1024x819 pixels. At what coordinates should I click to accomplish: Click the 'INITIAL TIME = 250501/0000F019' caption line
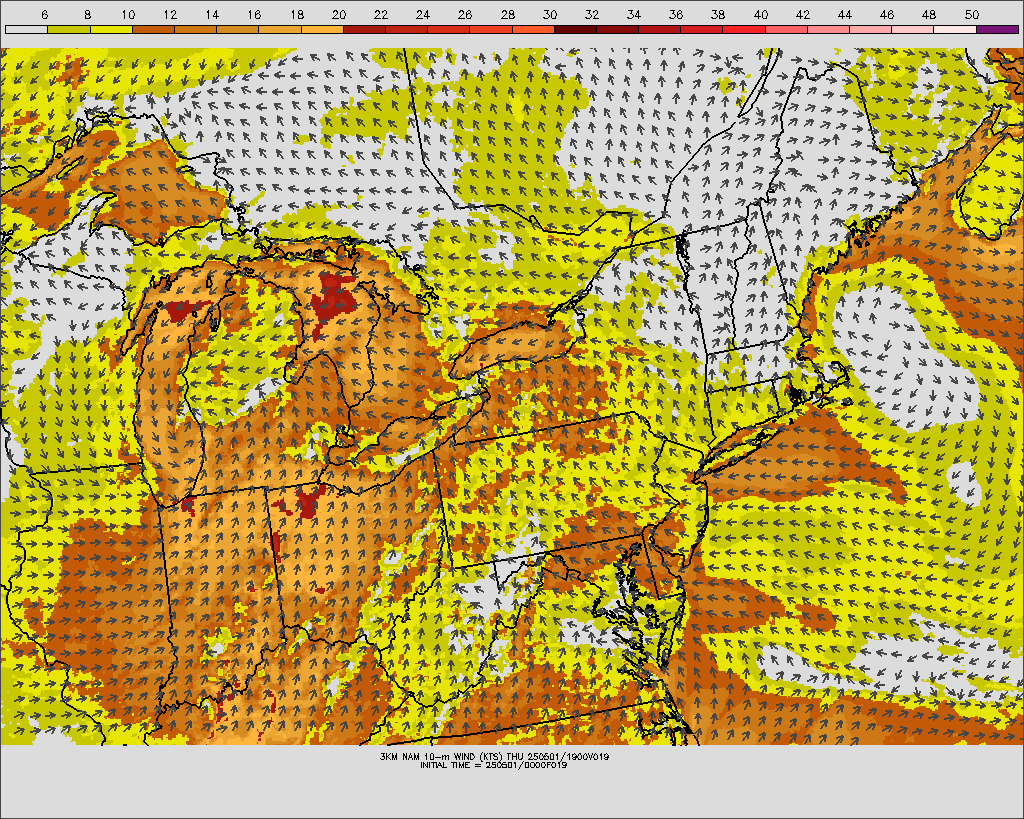(494, 765)
